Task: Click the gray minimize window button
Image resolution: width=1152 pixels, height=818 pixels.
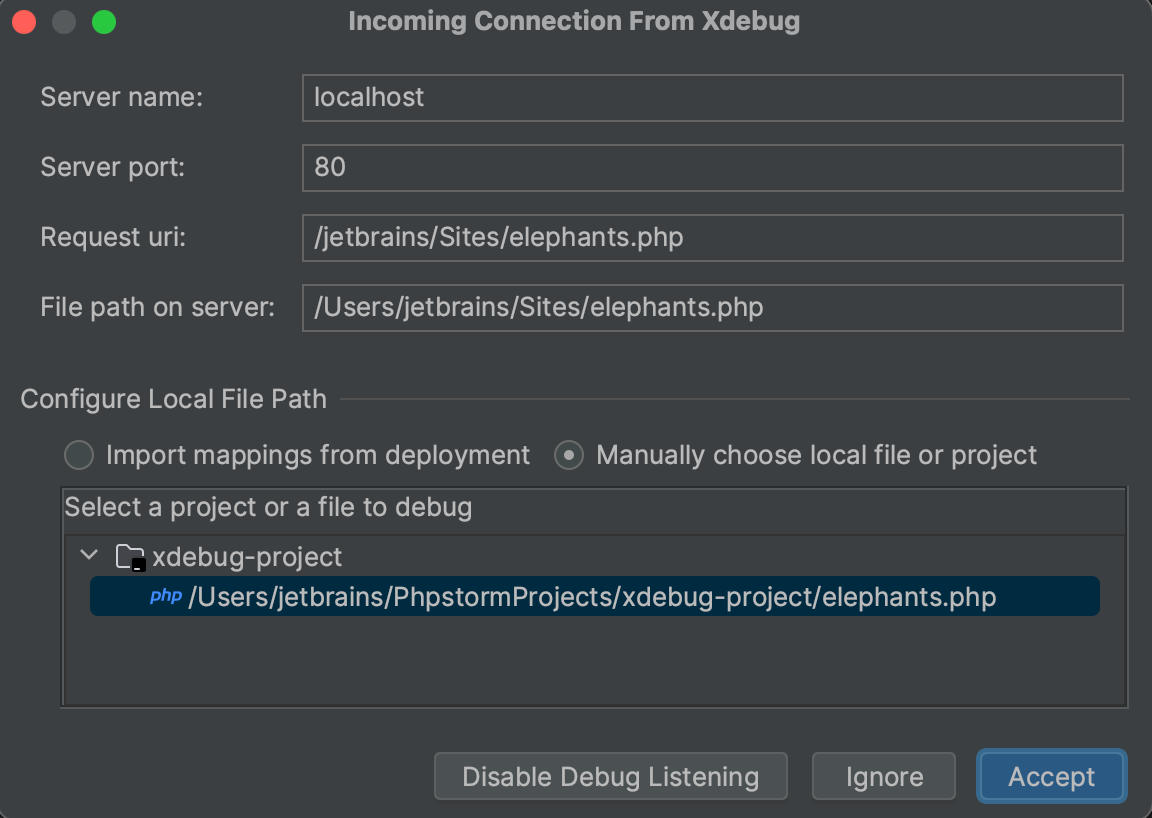Action: pyautogui.click(x=64, y=22)
